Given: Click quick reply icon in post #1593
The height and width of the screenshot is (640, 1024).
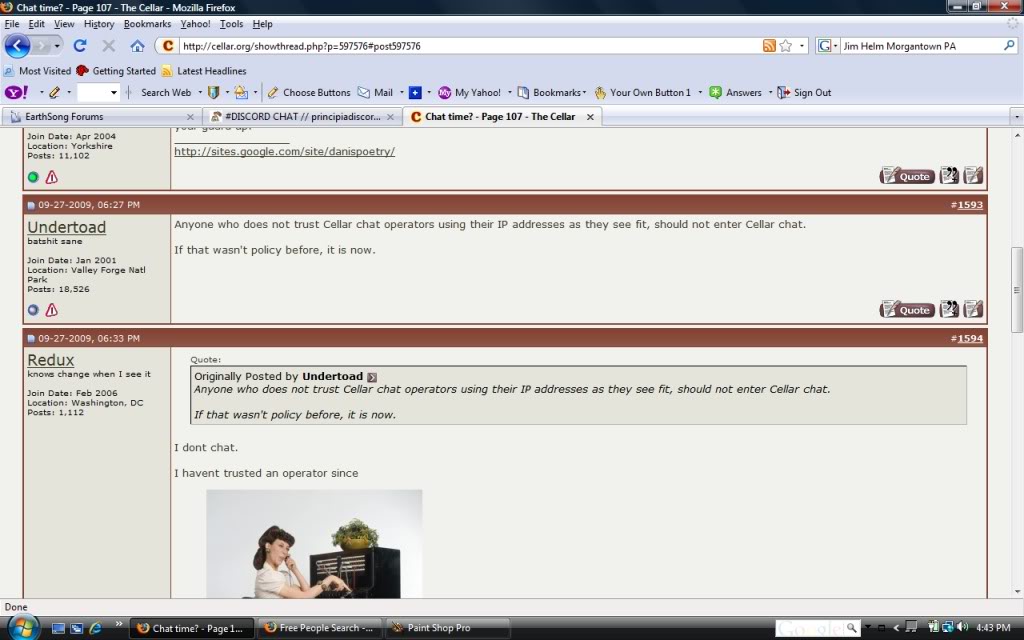Looking at the screenshot, I should click(973, 309).
